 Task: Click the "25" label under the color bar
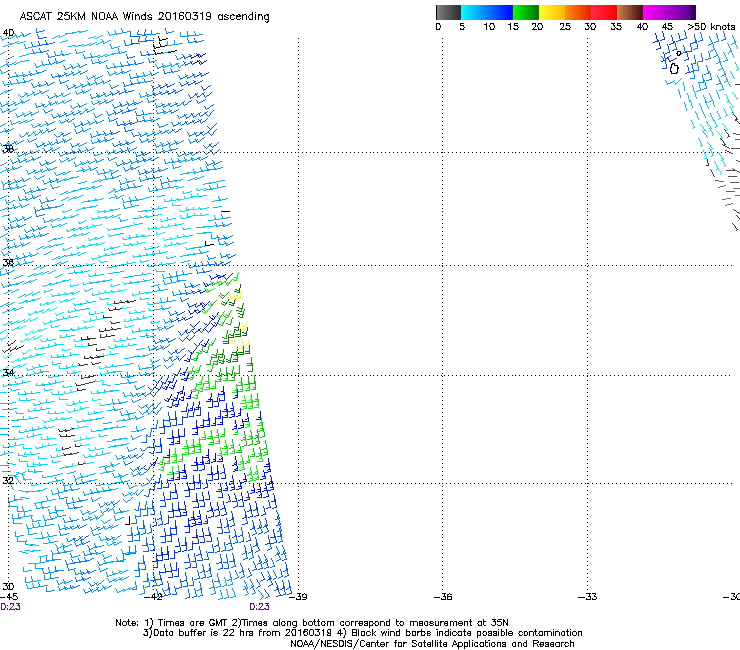pos(565,27)
